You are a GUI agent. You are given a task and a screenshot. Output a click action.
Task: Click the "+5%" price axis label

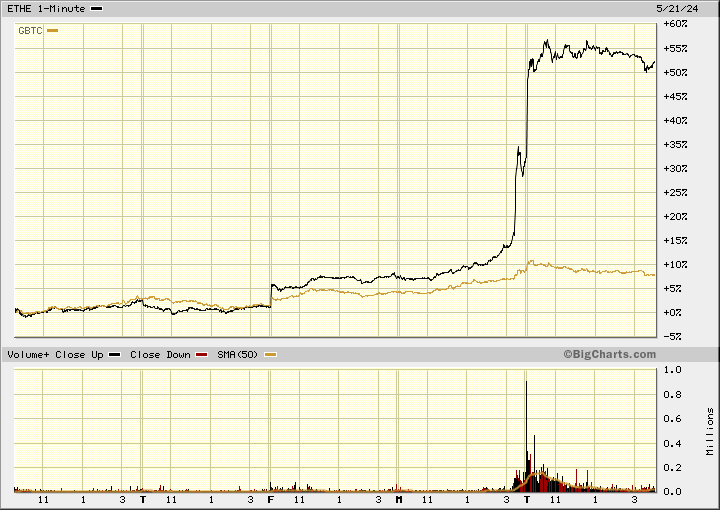(x=673, y=288)
